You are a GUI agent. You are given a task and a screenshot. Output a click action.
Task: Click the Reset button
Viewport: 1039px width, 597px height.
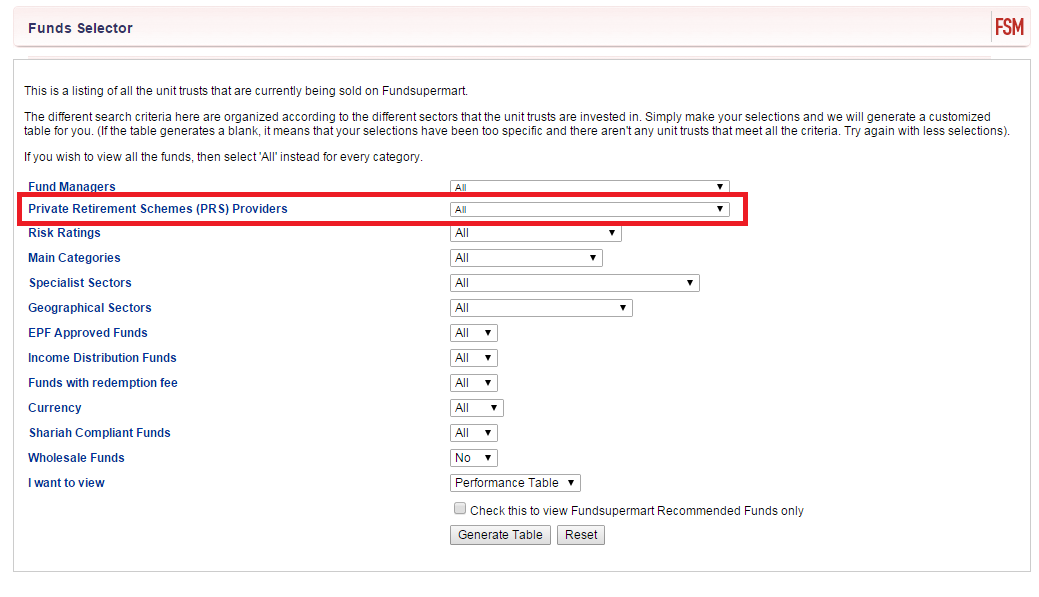pyautogui.click(x=581, y=535)
